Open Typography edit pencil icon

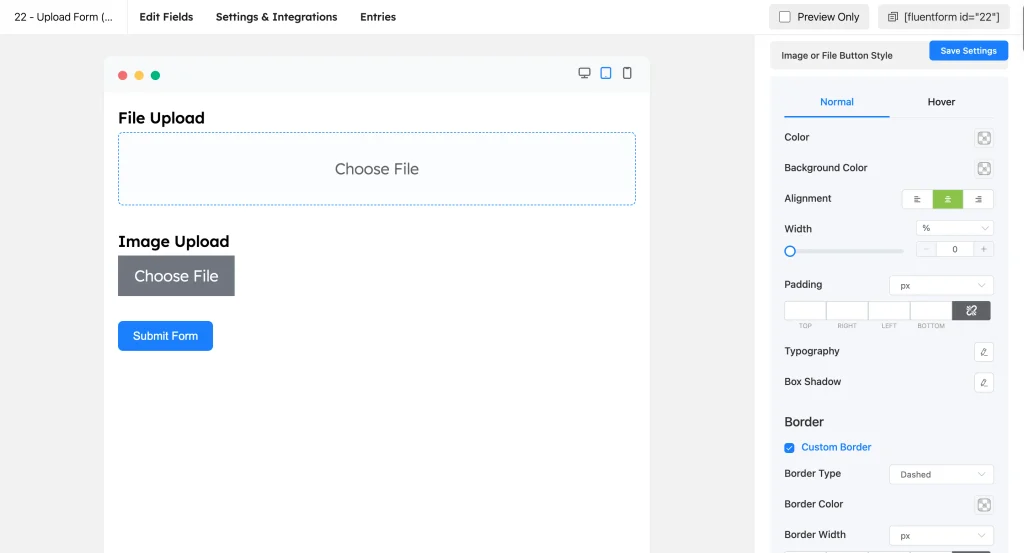pyautogui.click(x=984, y=352)
